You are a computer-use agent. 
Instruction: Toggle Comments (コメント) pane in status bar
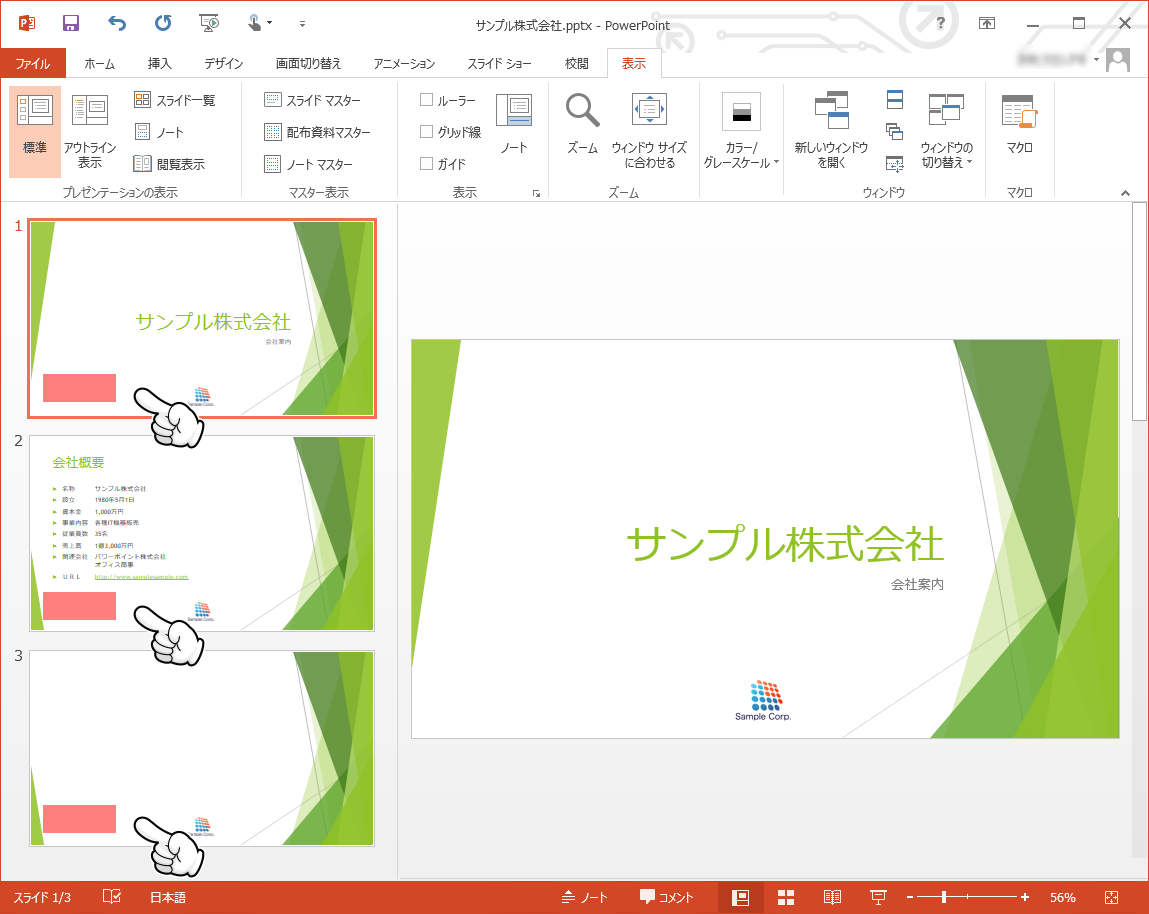coord(666,897)
